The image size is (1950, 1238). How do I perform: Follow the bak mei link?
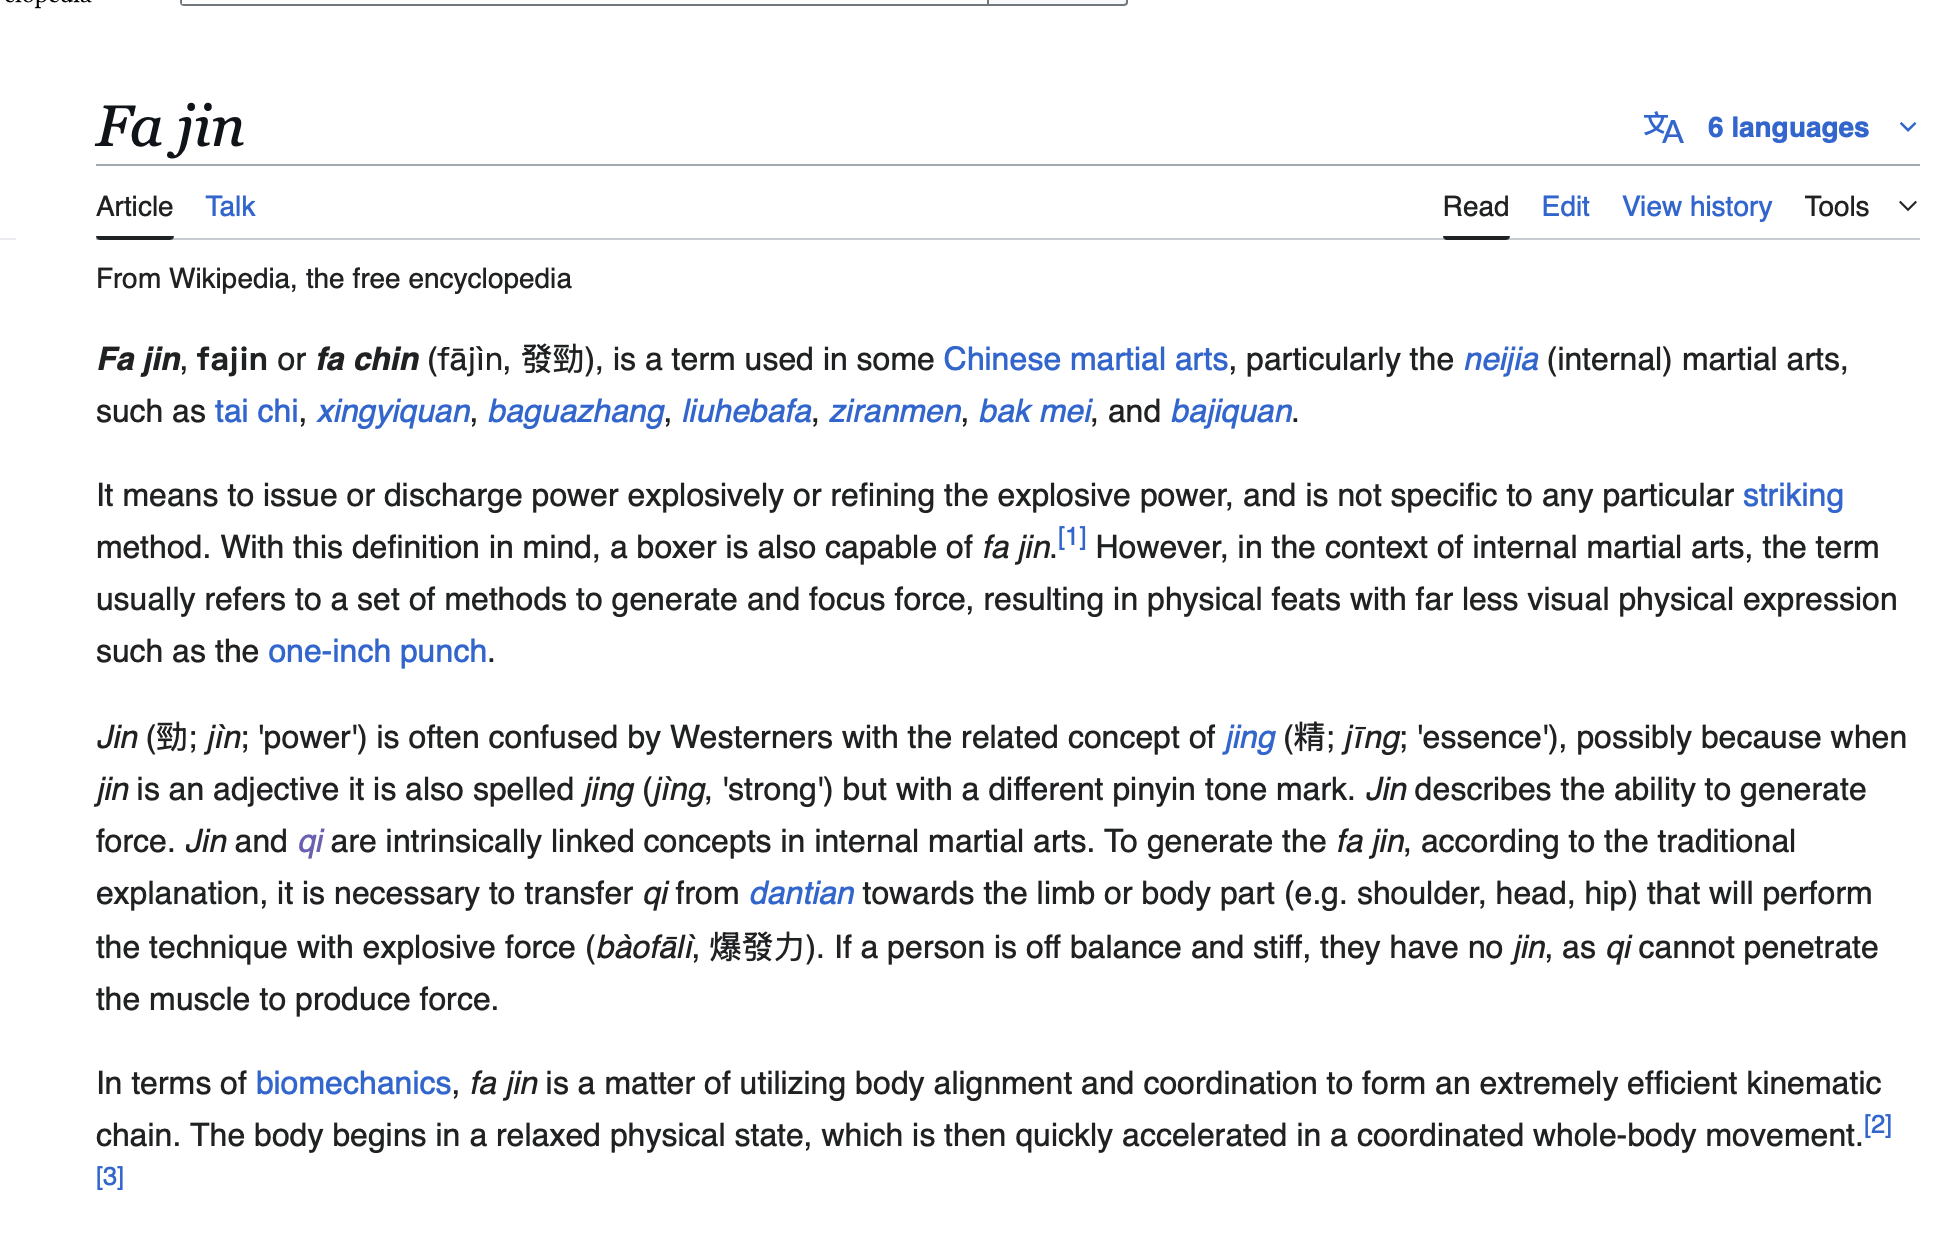pos(1034,411)
